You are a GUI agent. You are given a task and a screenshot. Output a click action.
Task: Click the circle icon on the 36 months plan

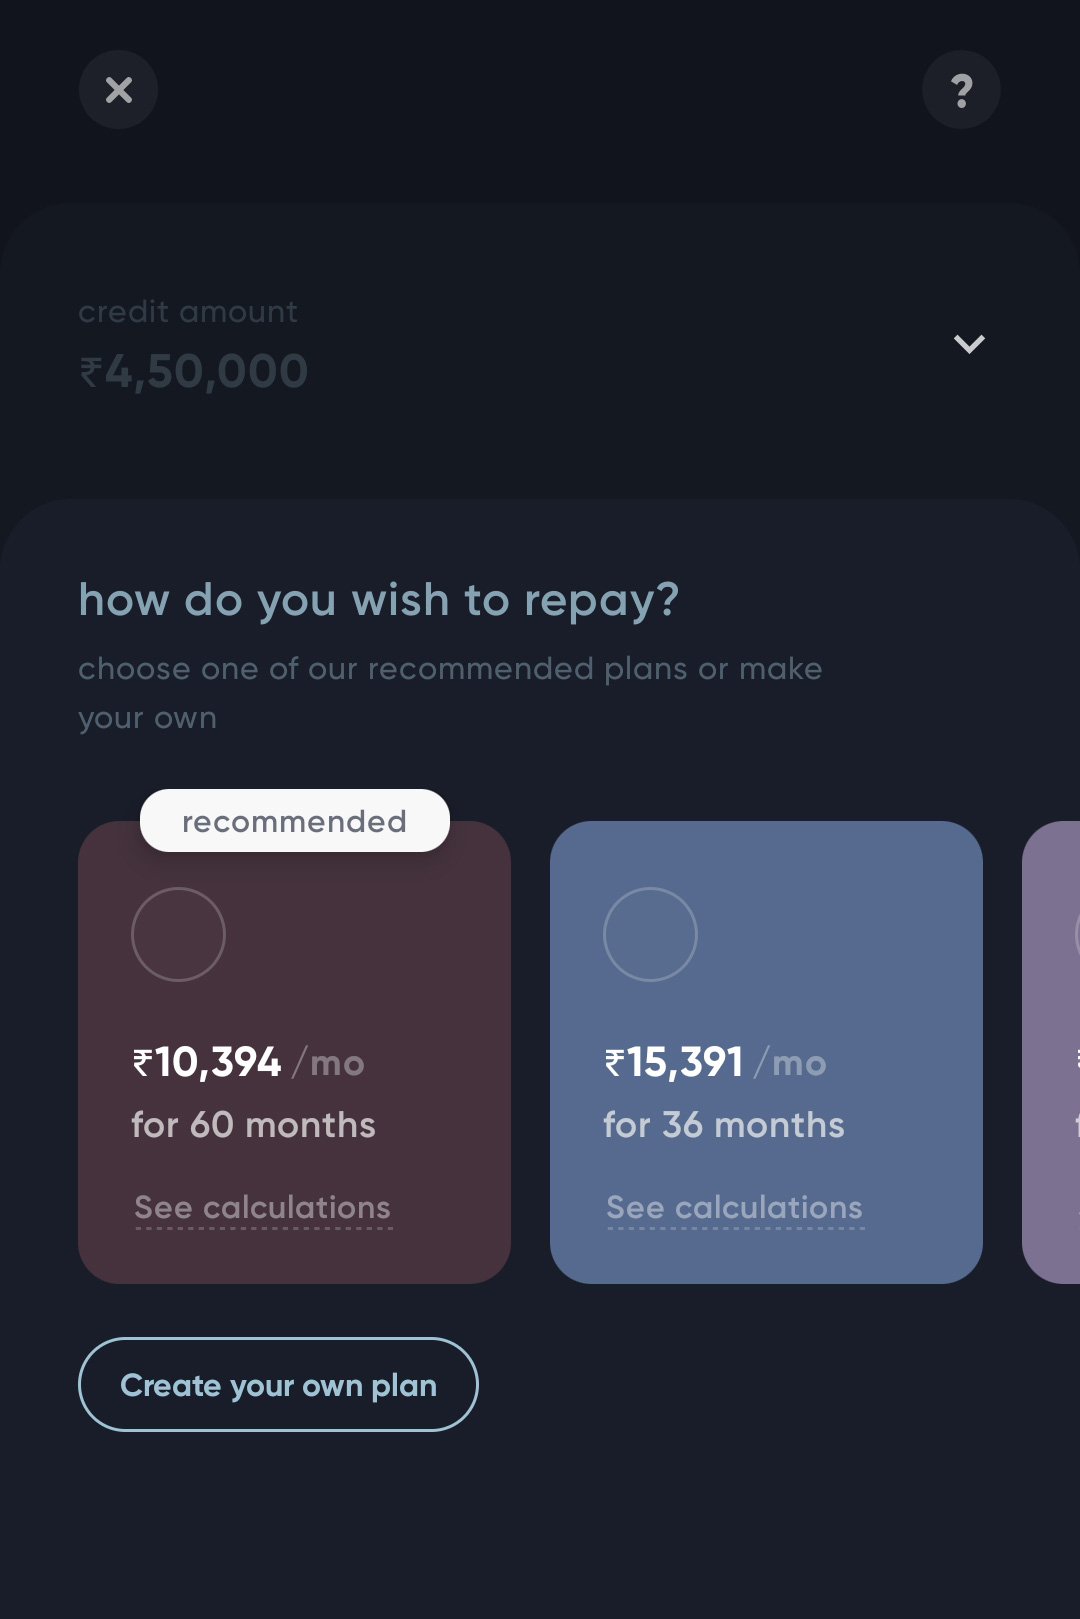click(650, 934)
